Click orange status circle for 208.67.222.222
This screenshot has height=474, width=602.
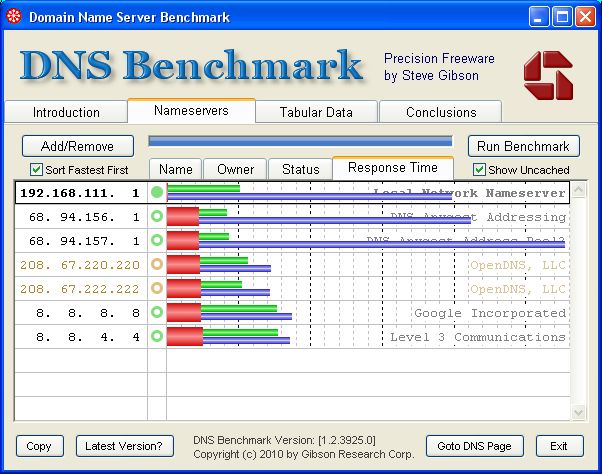(x=156, y=289)
